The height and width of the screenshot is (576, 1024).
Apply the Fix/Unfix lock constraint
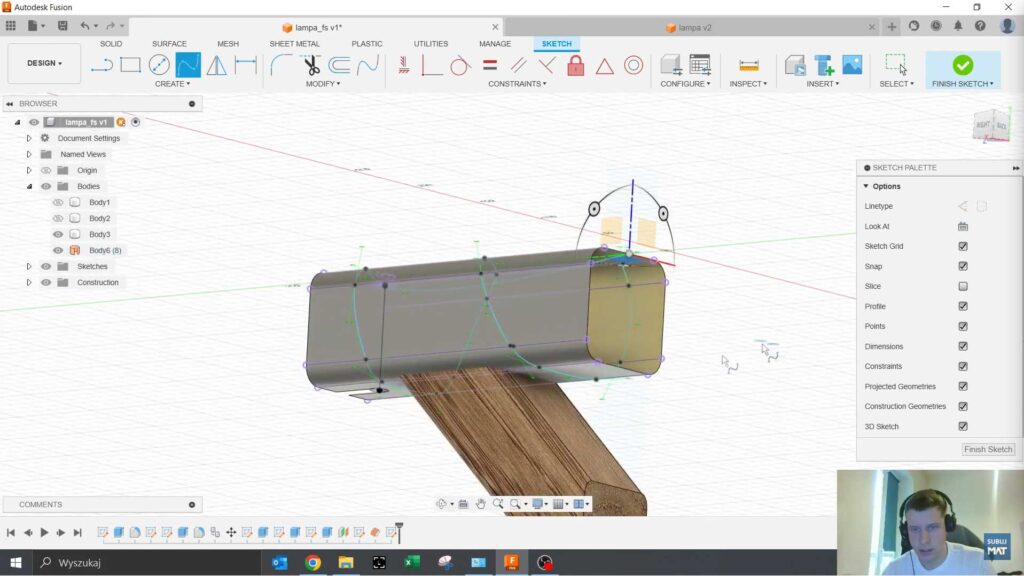(x=576, y=66)
